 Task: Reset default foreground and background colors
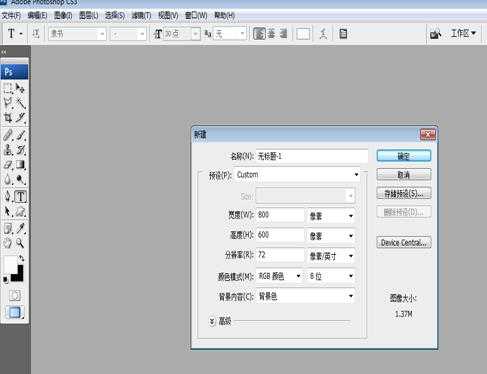(6, 279)
